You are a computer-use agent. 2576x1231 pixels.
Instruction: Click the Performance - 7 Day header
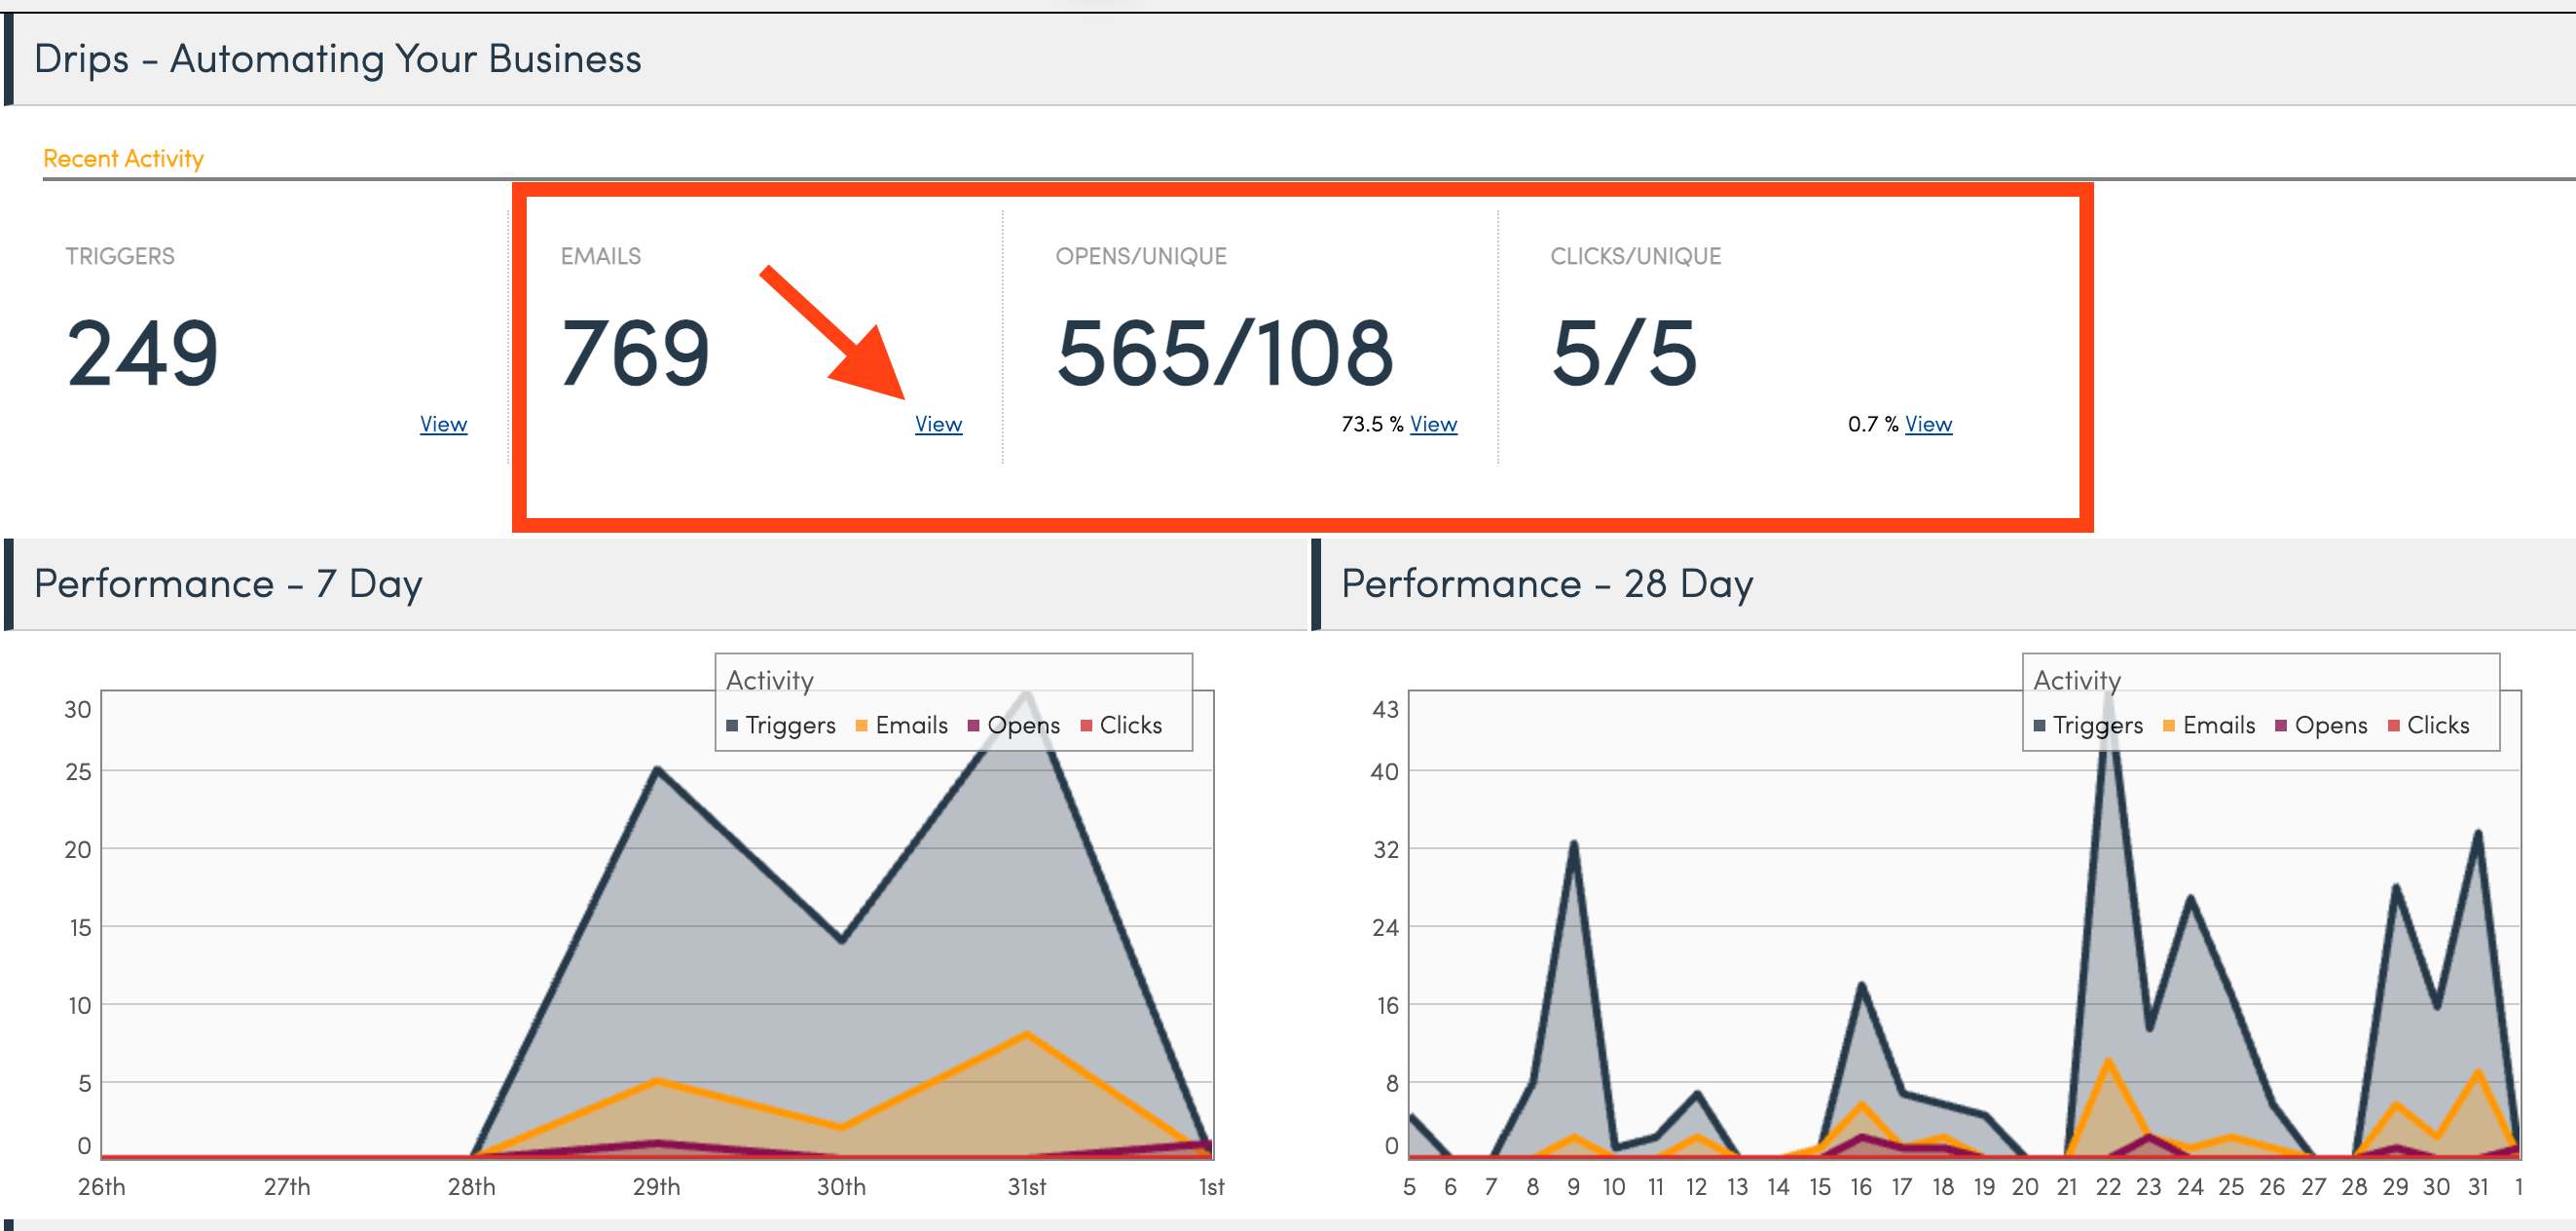(x=228, y=583)
